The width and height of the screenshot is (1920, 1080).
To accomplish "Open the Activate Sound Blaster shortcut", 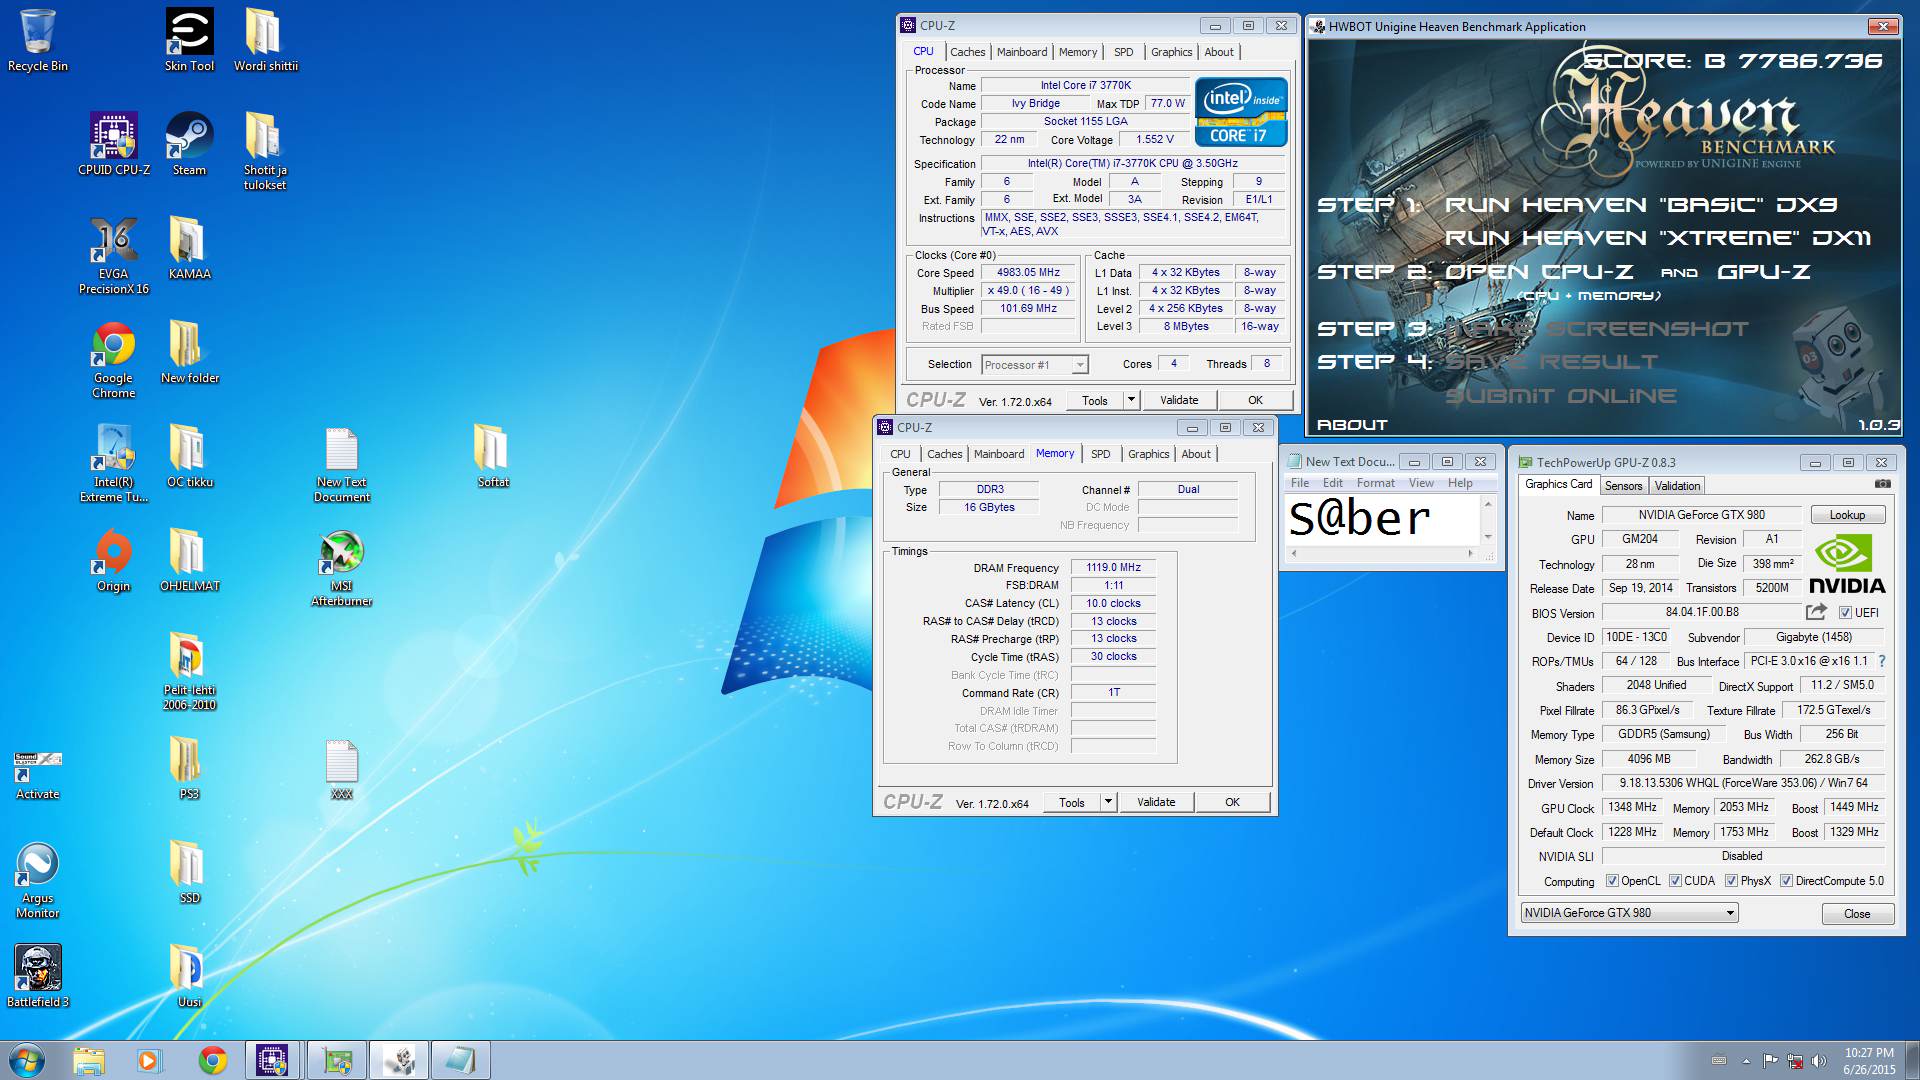I will (x=38, y=776).
